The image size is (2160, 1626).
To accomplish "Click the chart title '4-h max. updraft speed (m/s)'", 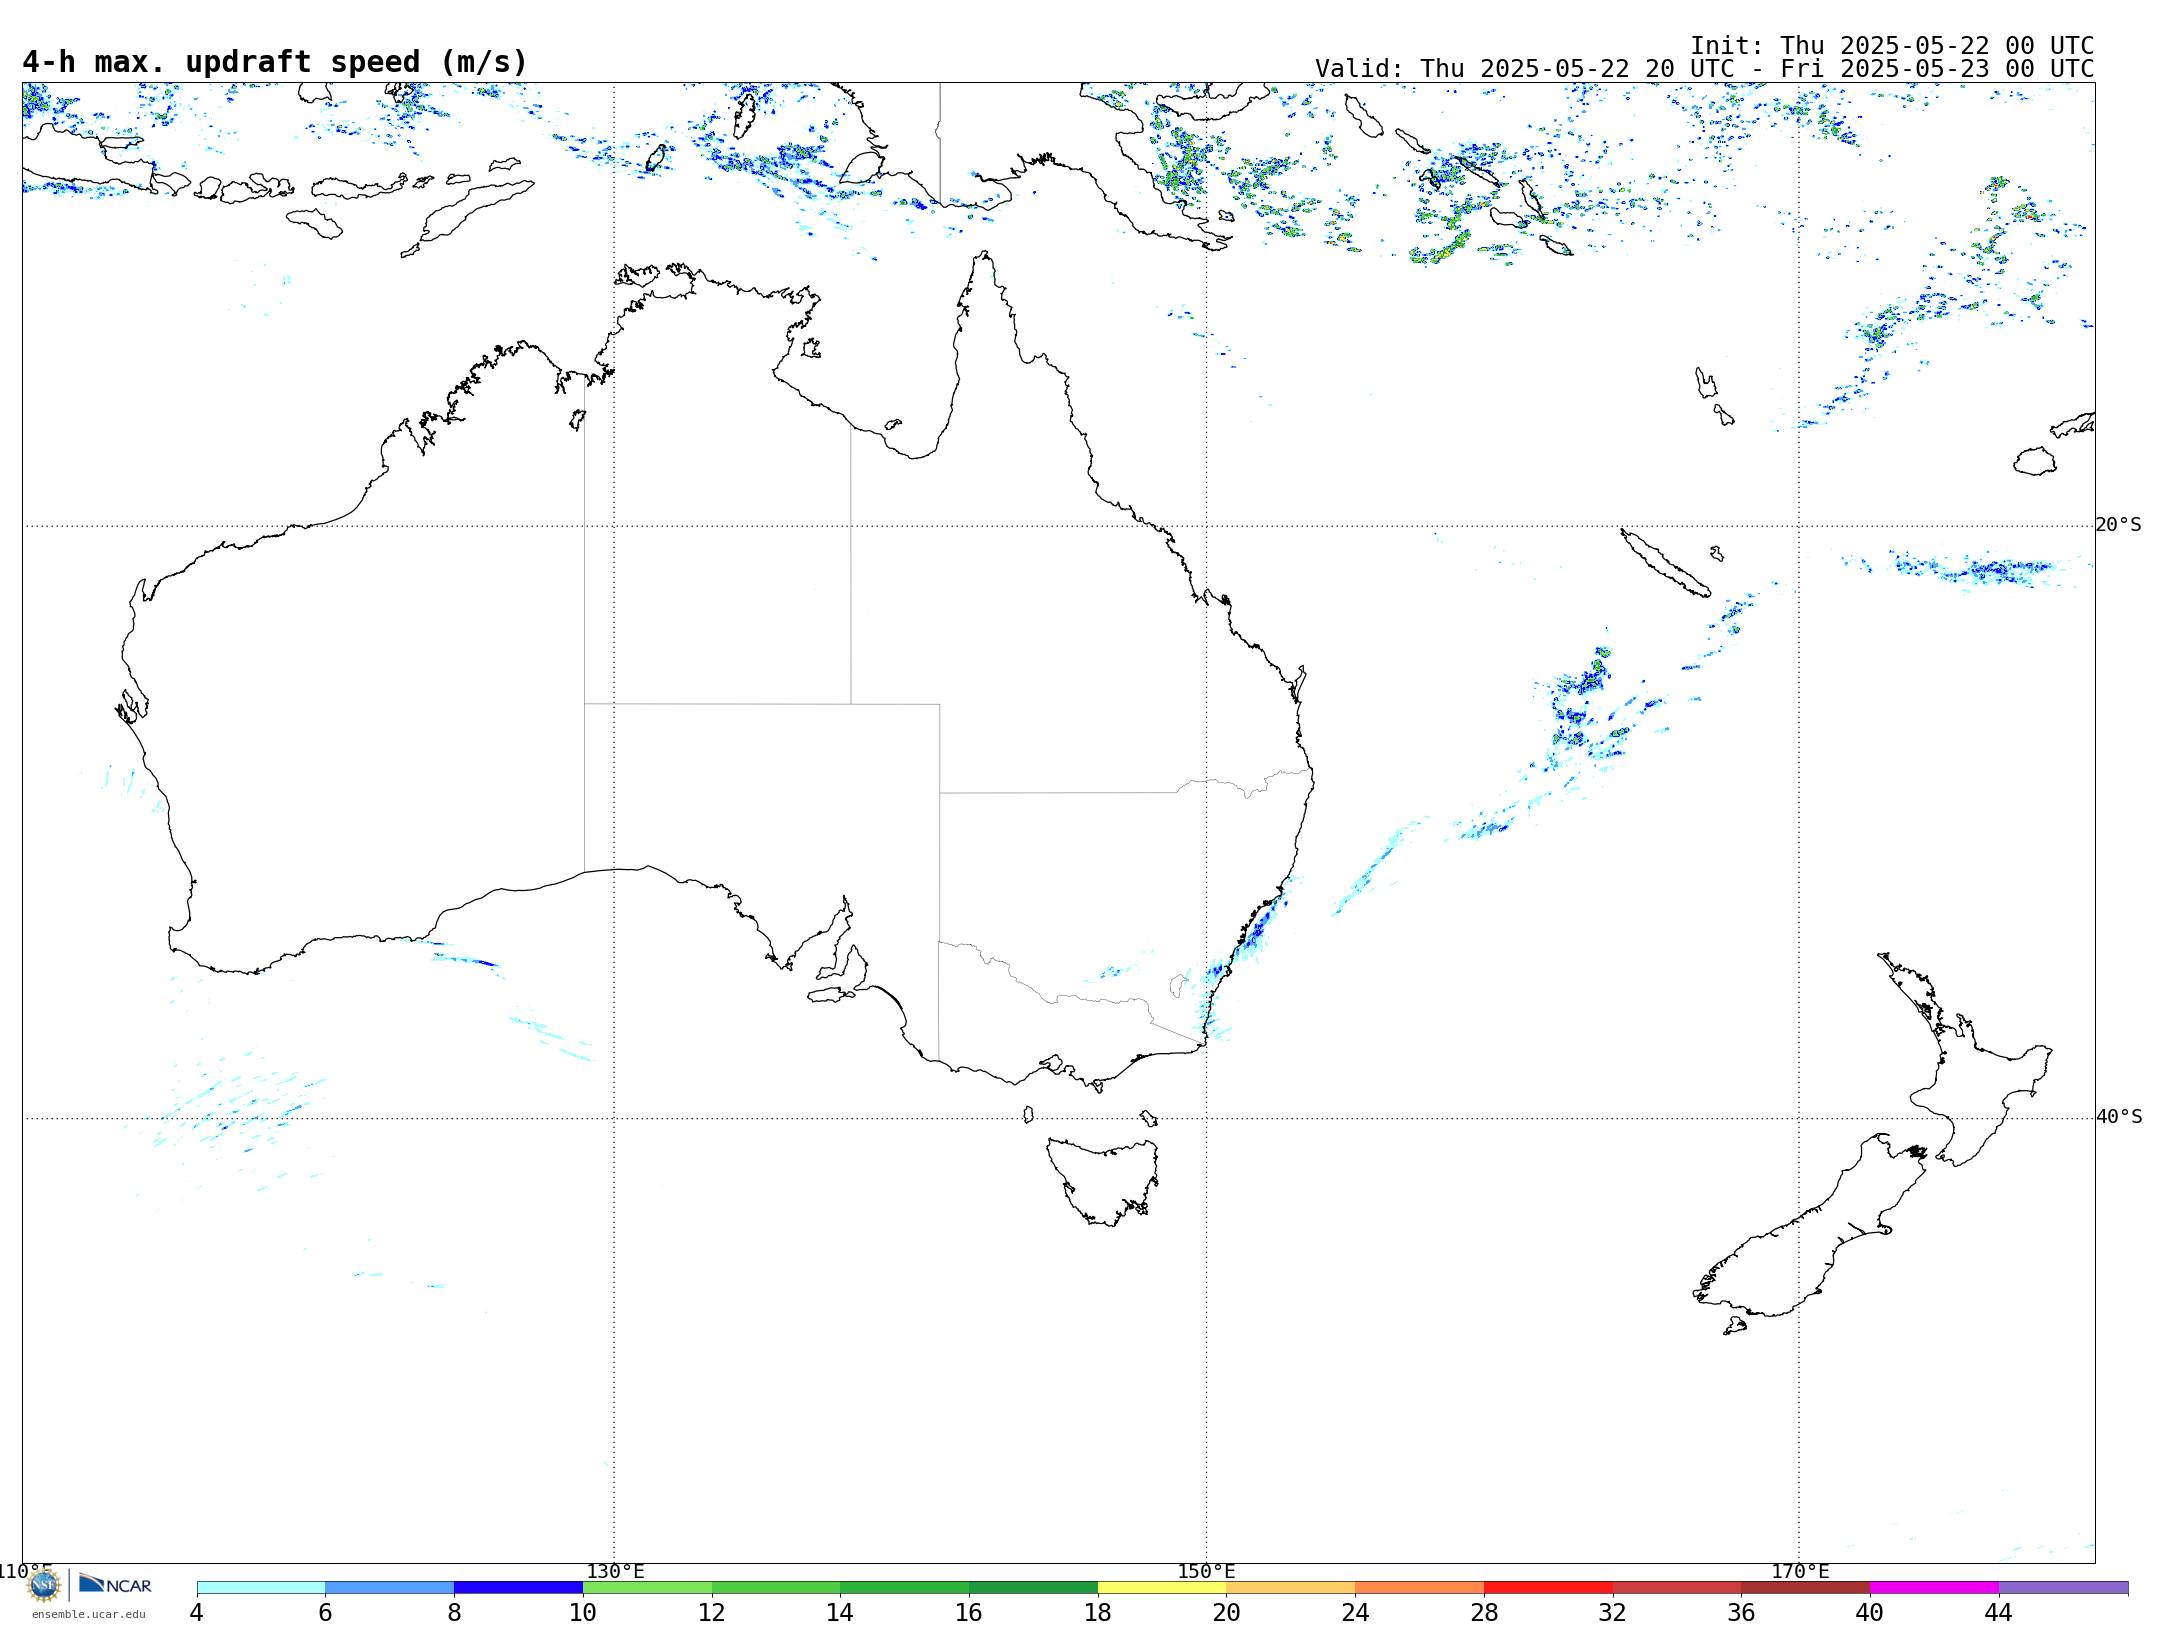I will [275, 62].
